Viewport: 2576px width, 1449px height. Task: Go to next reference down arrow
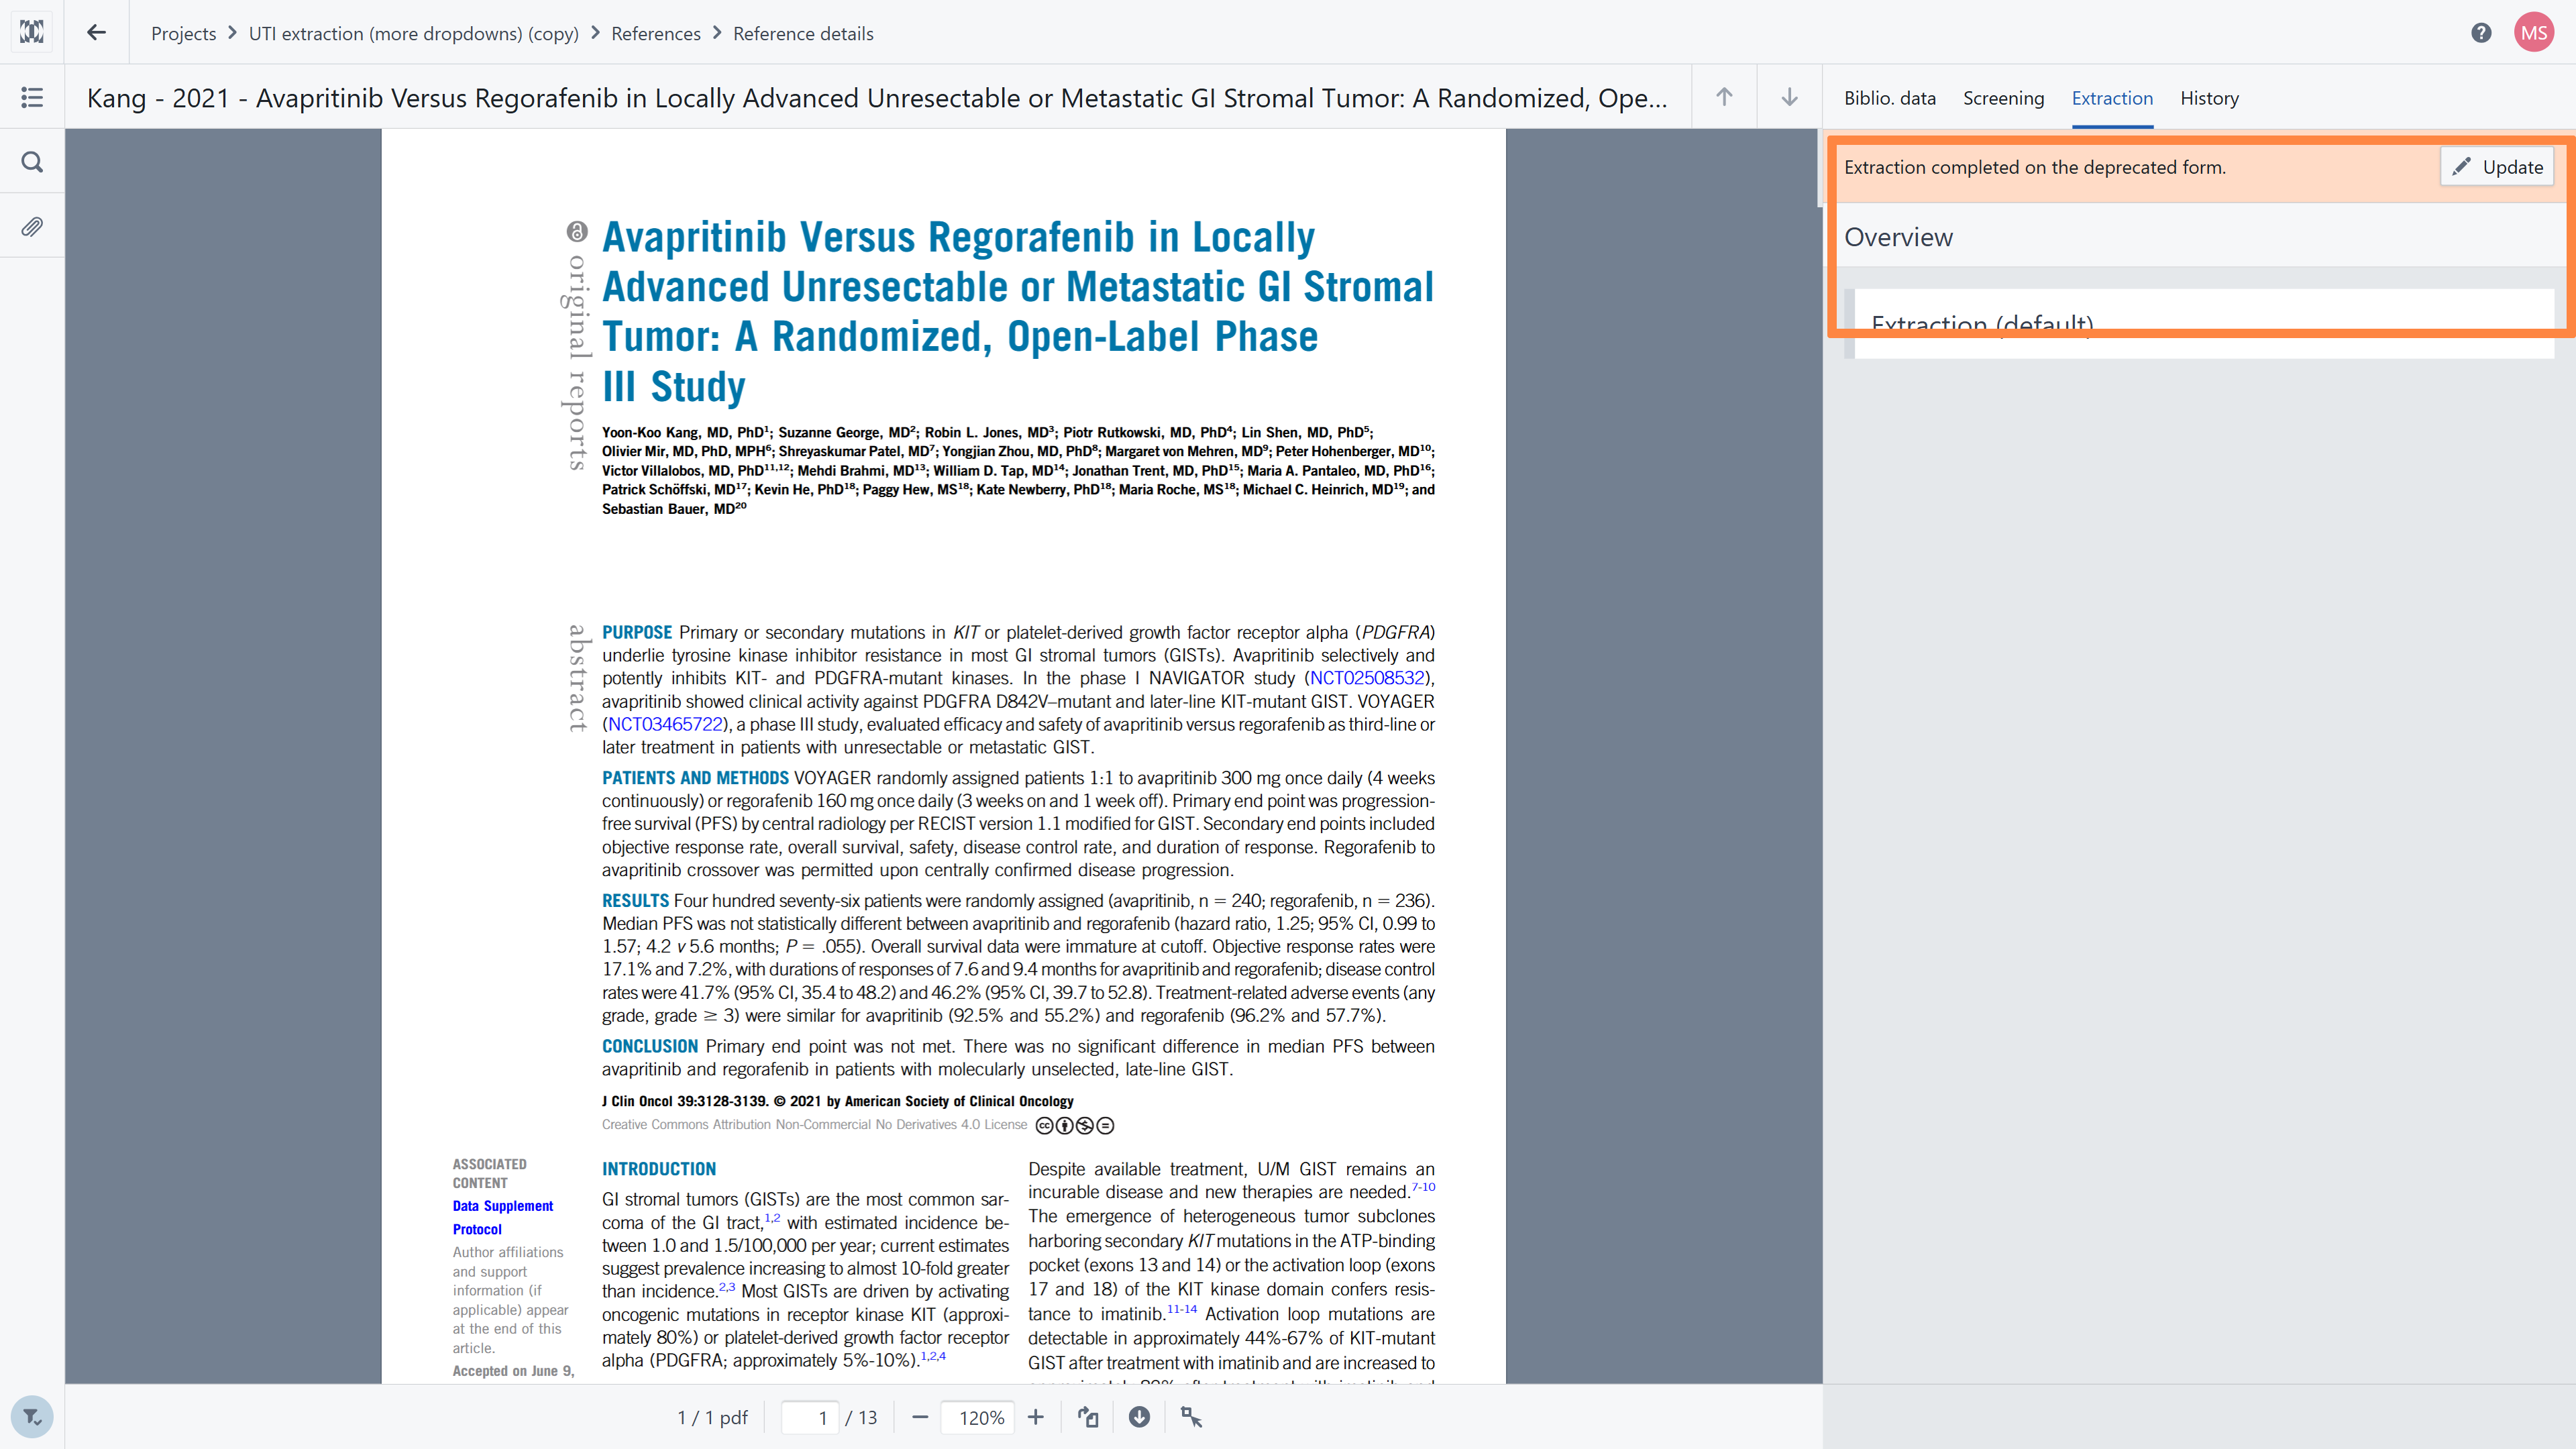click(x=1789, y=97)
